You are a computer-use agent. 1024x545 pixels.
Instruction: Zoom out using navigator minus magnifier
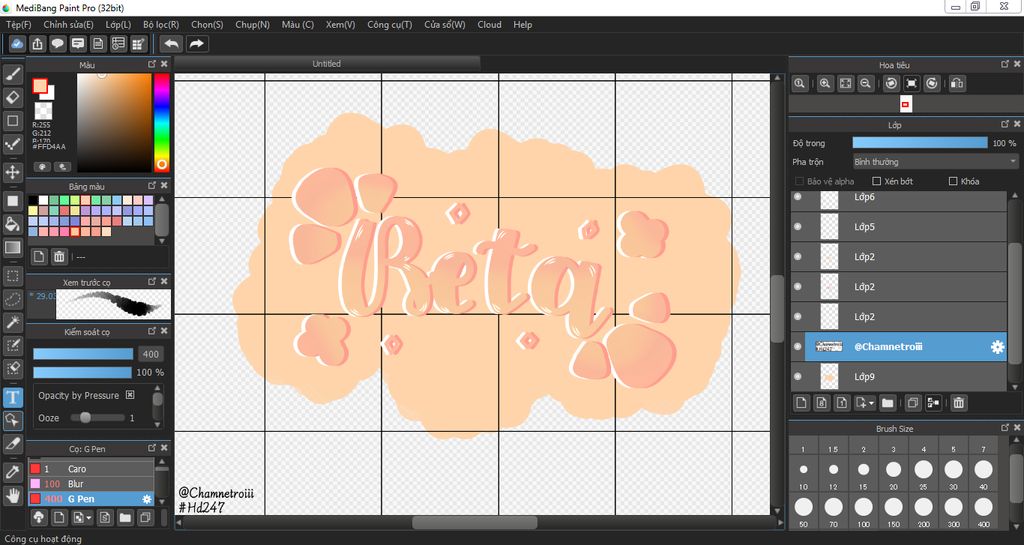(x=865, y=84)
